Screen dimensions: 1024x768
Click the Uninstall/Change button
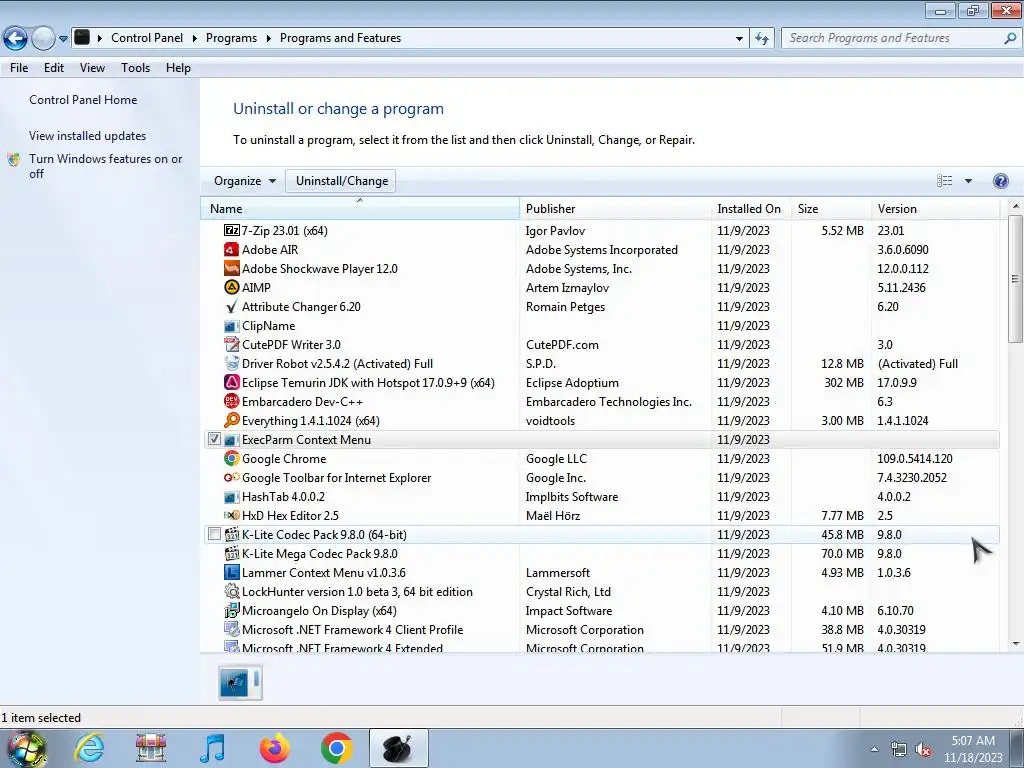click(x=342, y=181)
